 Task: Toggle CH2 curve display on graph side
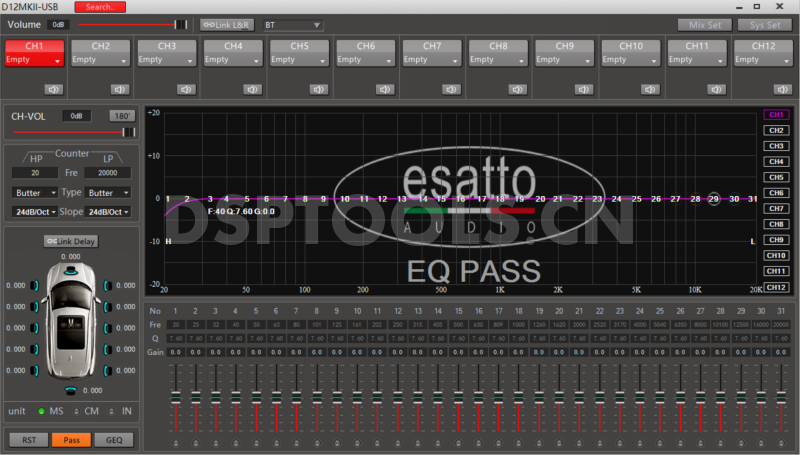tap(776, 131)
